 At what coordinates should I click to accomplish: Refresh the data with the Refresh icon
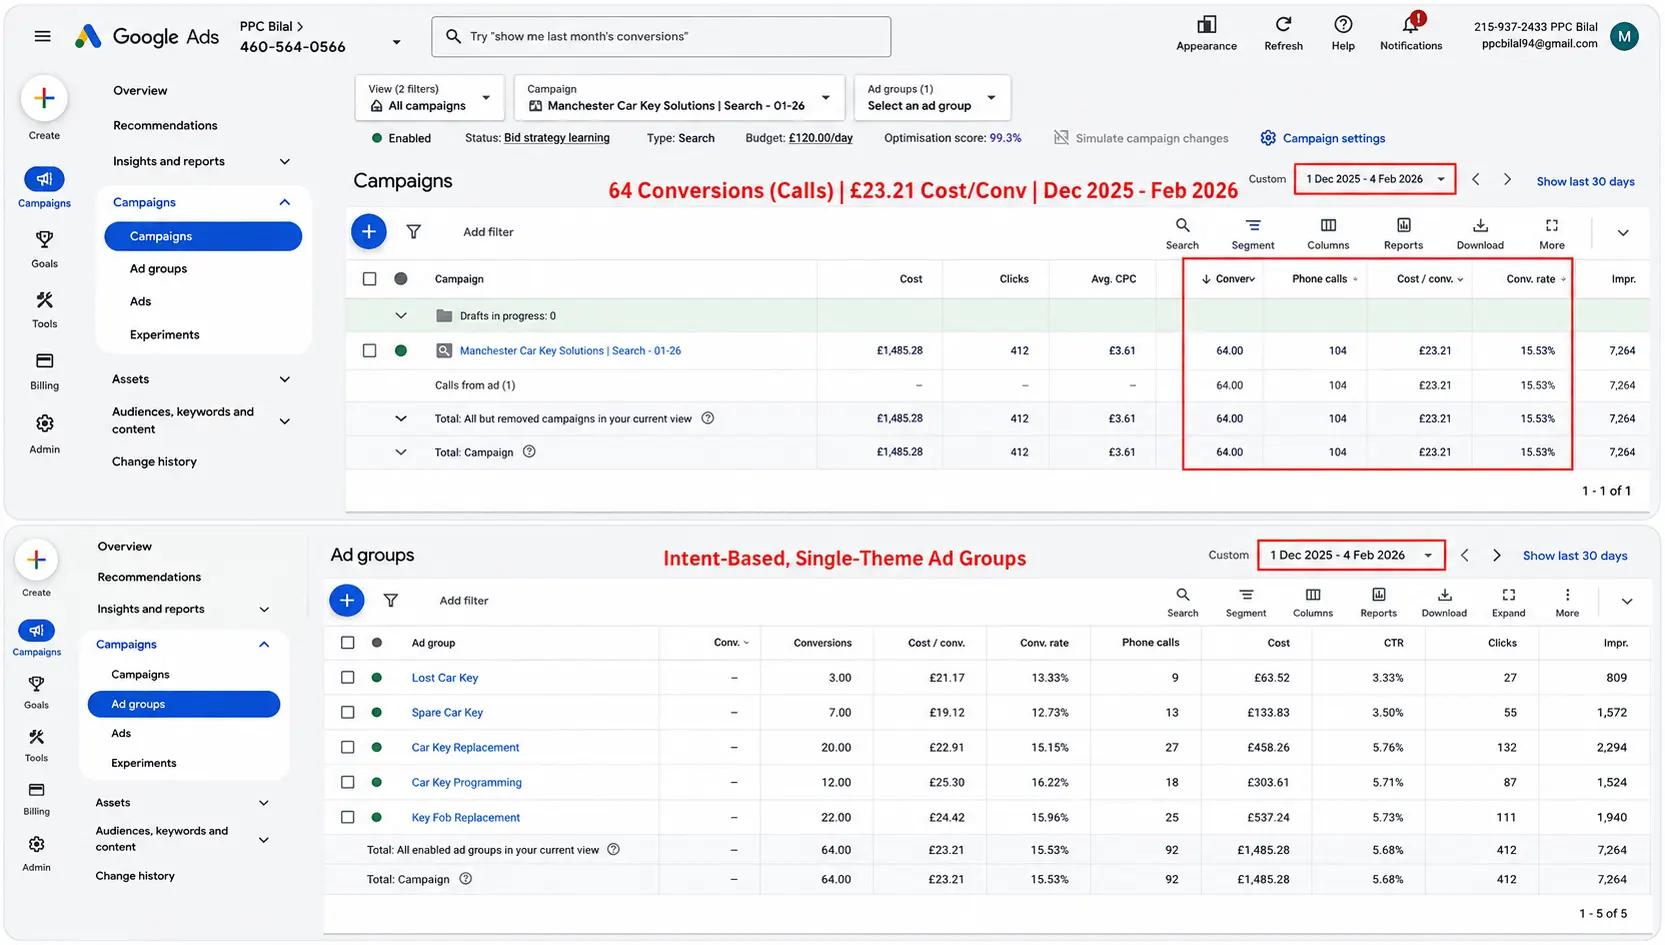point(1283,25)
